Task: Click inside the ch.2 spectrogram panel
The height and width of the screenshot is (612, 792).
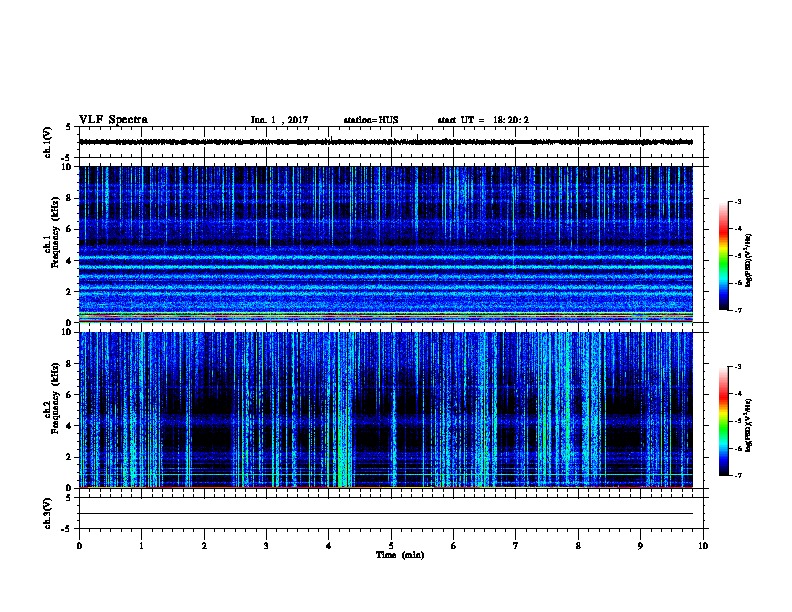Action: point(386,410)
